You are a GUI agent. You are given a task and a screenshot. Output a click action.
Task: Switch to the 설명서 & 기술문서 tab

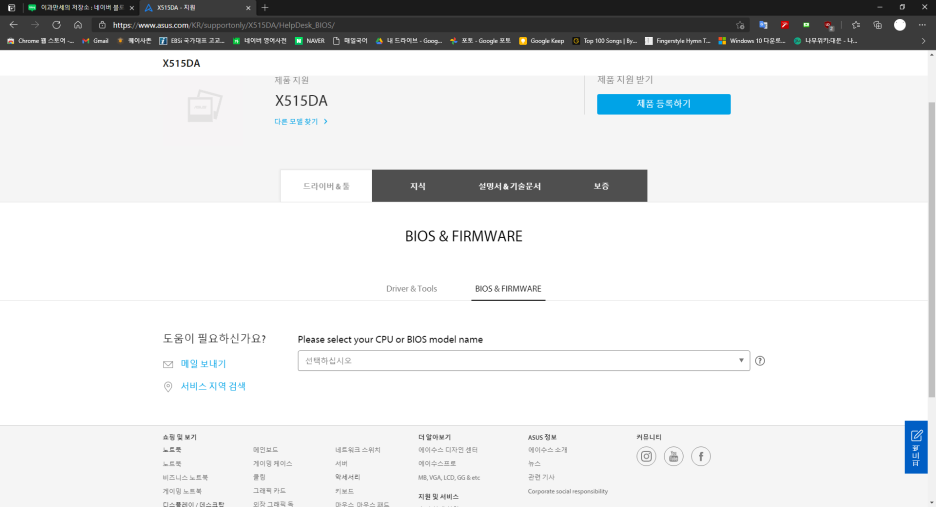[509, 186]
